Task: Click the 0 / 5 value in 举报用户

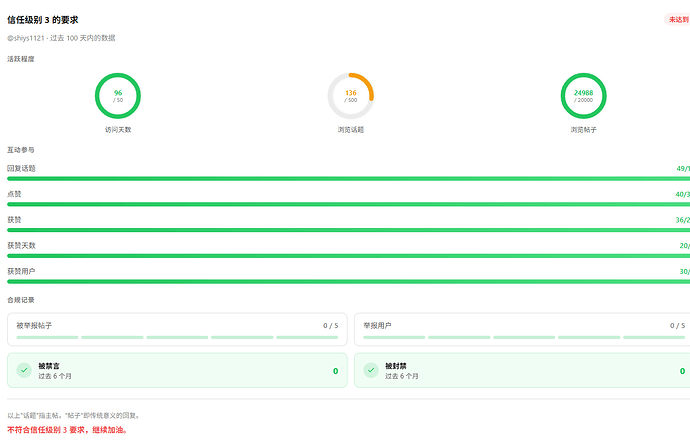Action: pyautogui.click(x=677, y=326)
